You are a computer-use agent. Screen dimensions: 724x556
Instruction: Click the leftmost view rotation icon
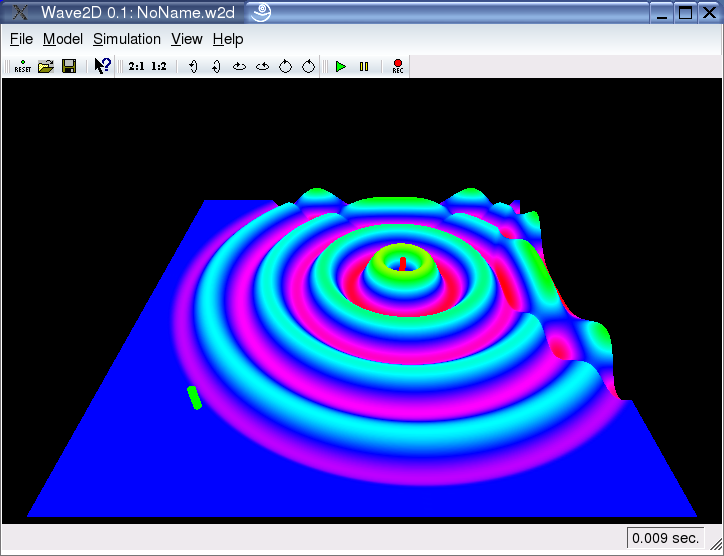[x=192, y=67]
